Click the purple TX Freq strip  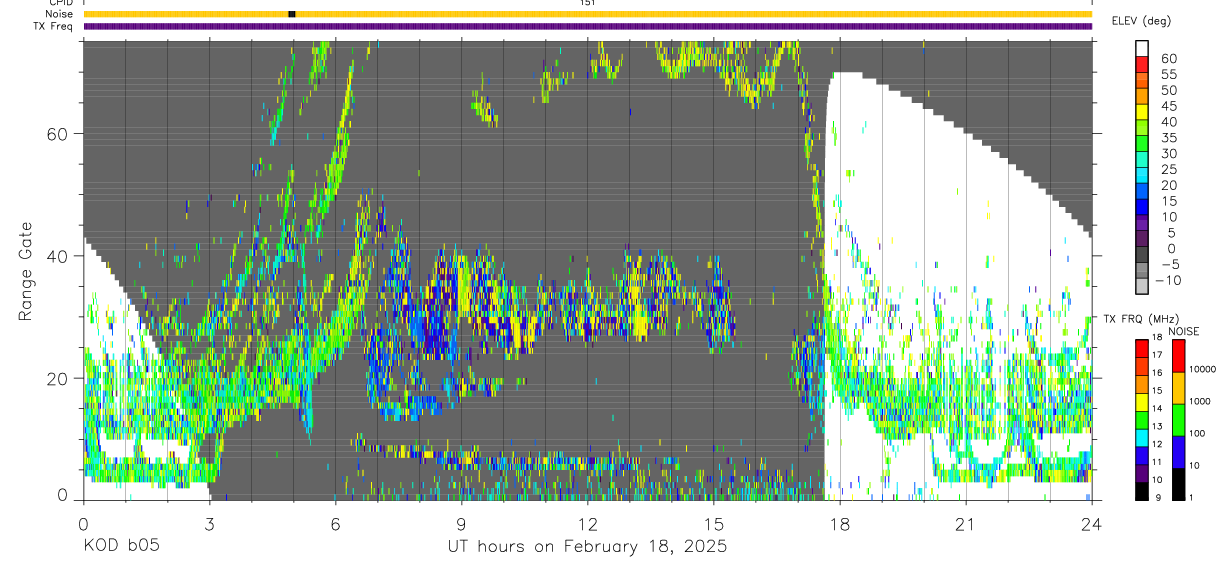588,26
